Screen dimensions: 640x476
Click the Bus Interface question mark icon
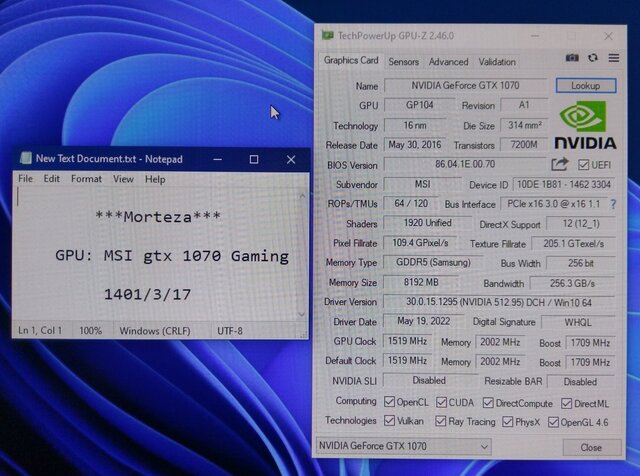click(x=612, y=204)
